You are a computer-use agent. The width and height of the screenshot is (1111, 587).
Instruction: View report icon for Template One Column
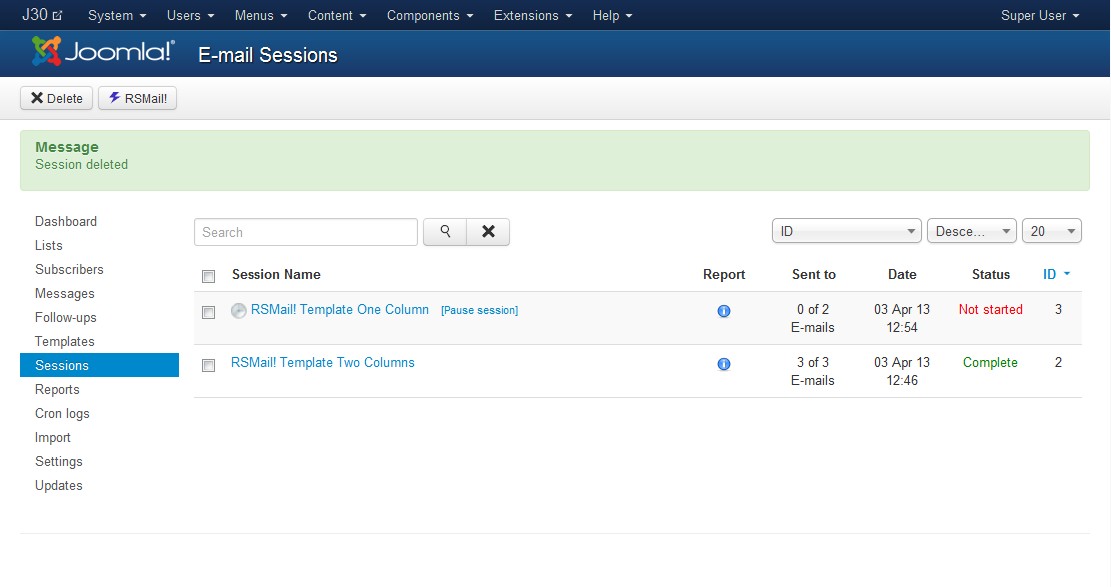[x=723, y=311]
